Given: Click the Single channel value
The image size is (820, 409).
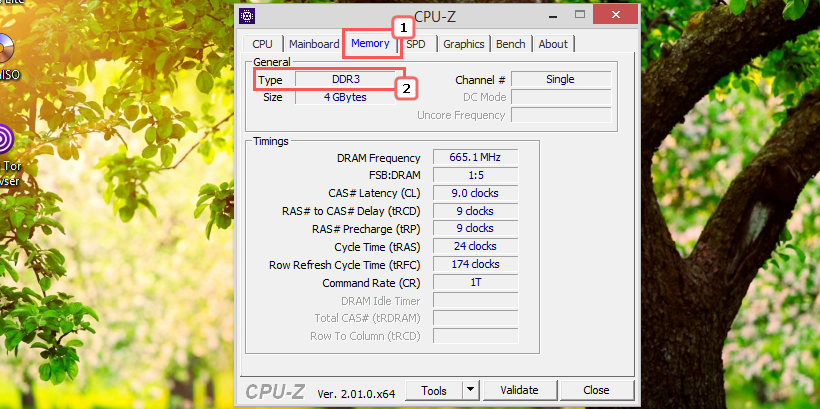Looking at the screenshot, I should (561, 79).
